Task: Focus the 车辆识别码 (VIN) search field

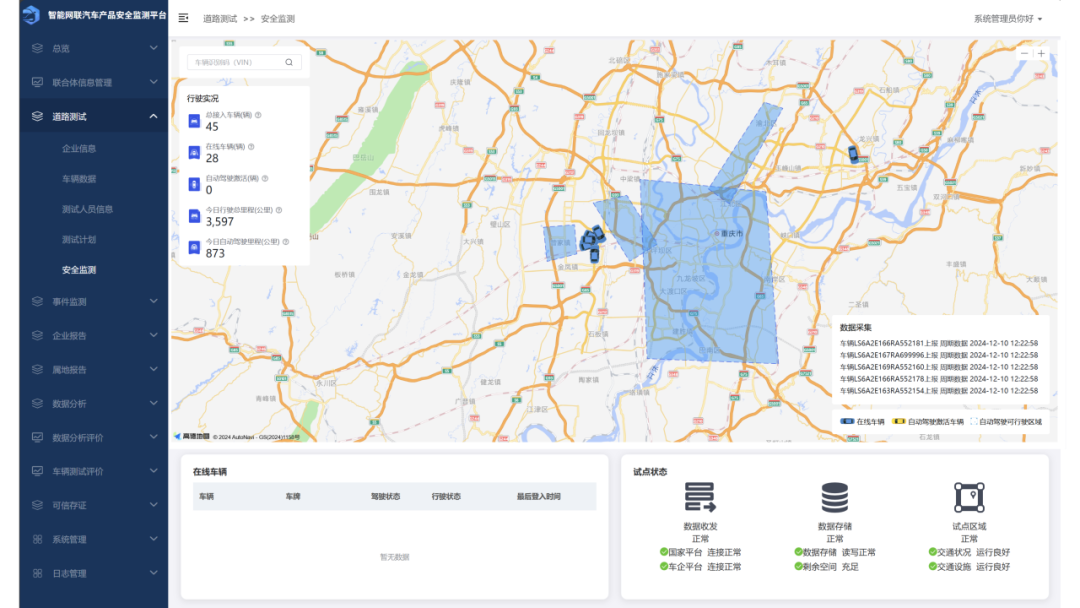Action: 236,62
